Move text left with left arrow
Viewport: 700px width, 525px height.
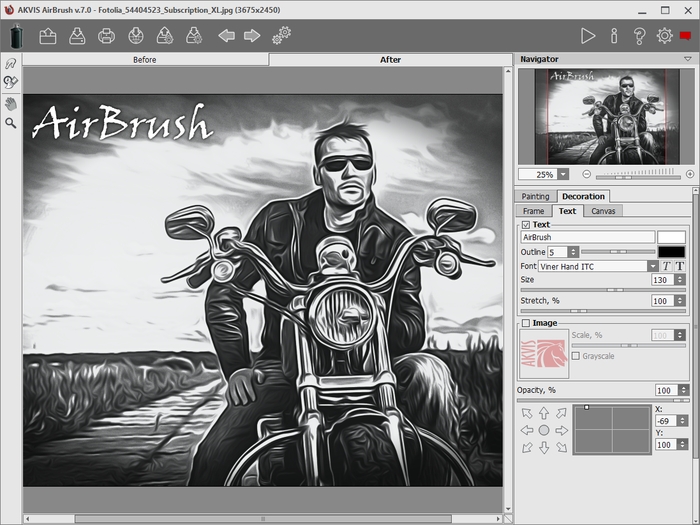527,430
